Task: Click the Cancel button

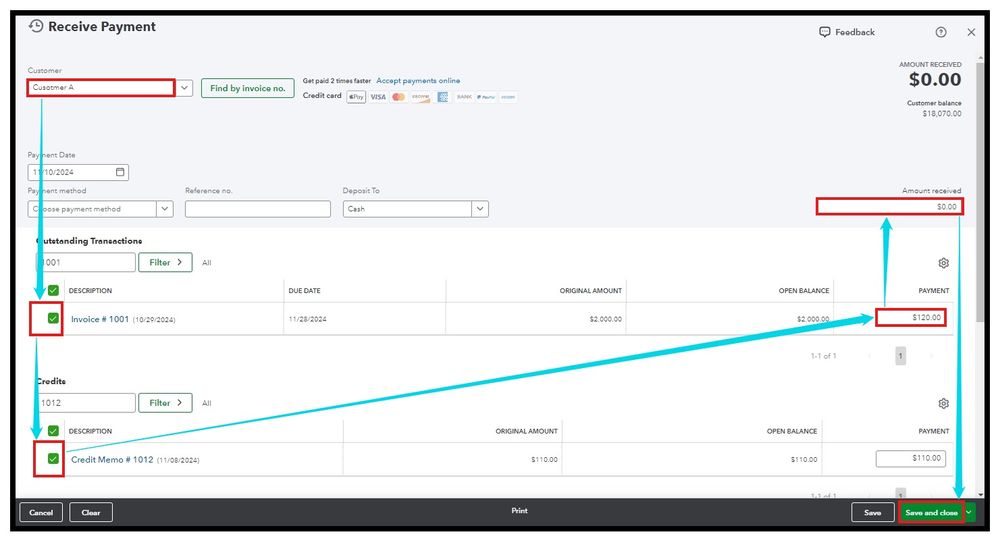Action: point(41,513)
